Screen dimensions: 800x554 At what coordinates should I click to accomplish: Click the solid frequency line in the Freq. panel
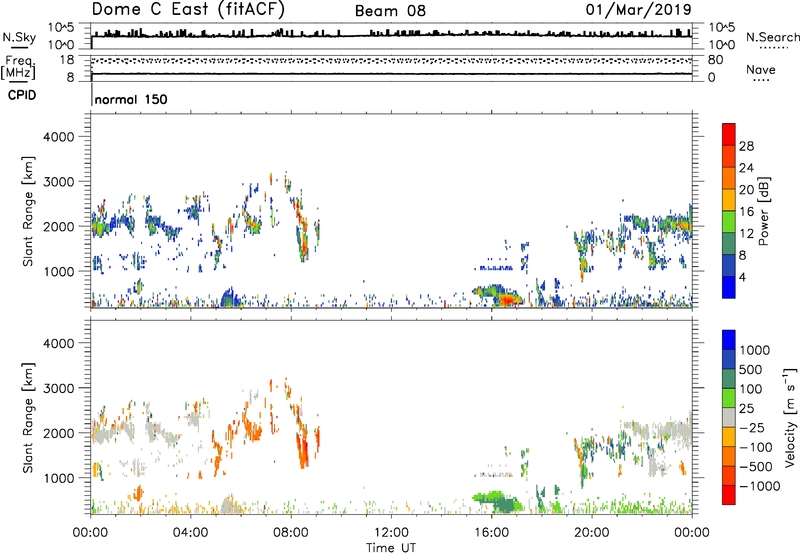(x=391, y=74)
